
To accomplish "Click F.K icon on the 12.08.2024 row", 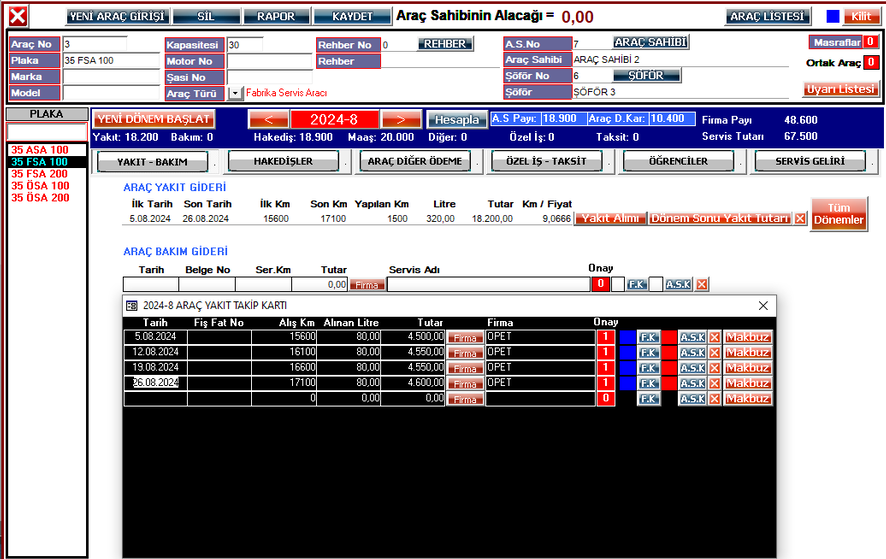I will pos(648,353).
